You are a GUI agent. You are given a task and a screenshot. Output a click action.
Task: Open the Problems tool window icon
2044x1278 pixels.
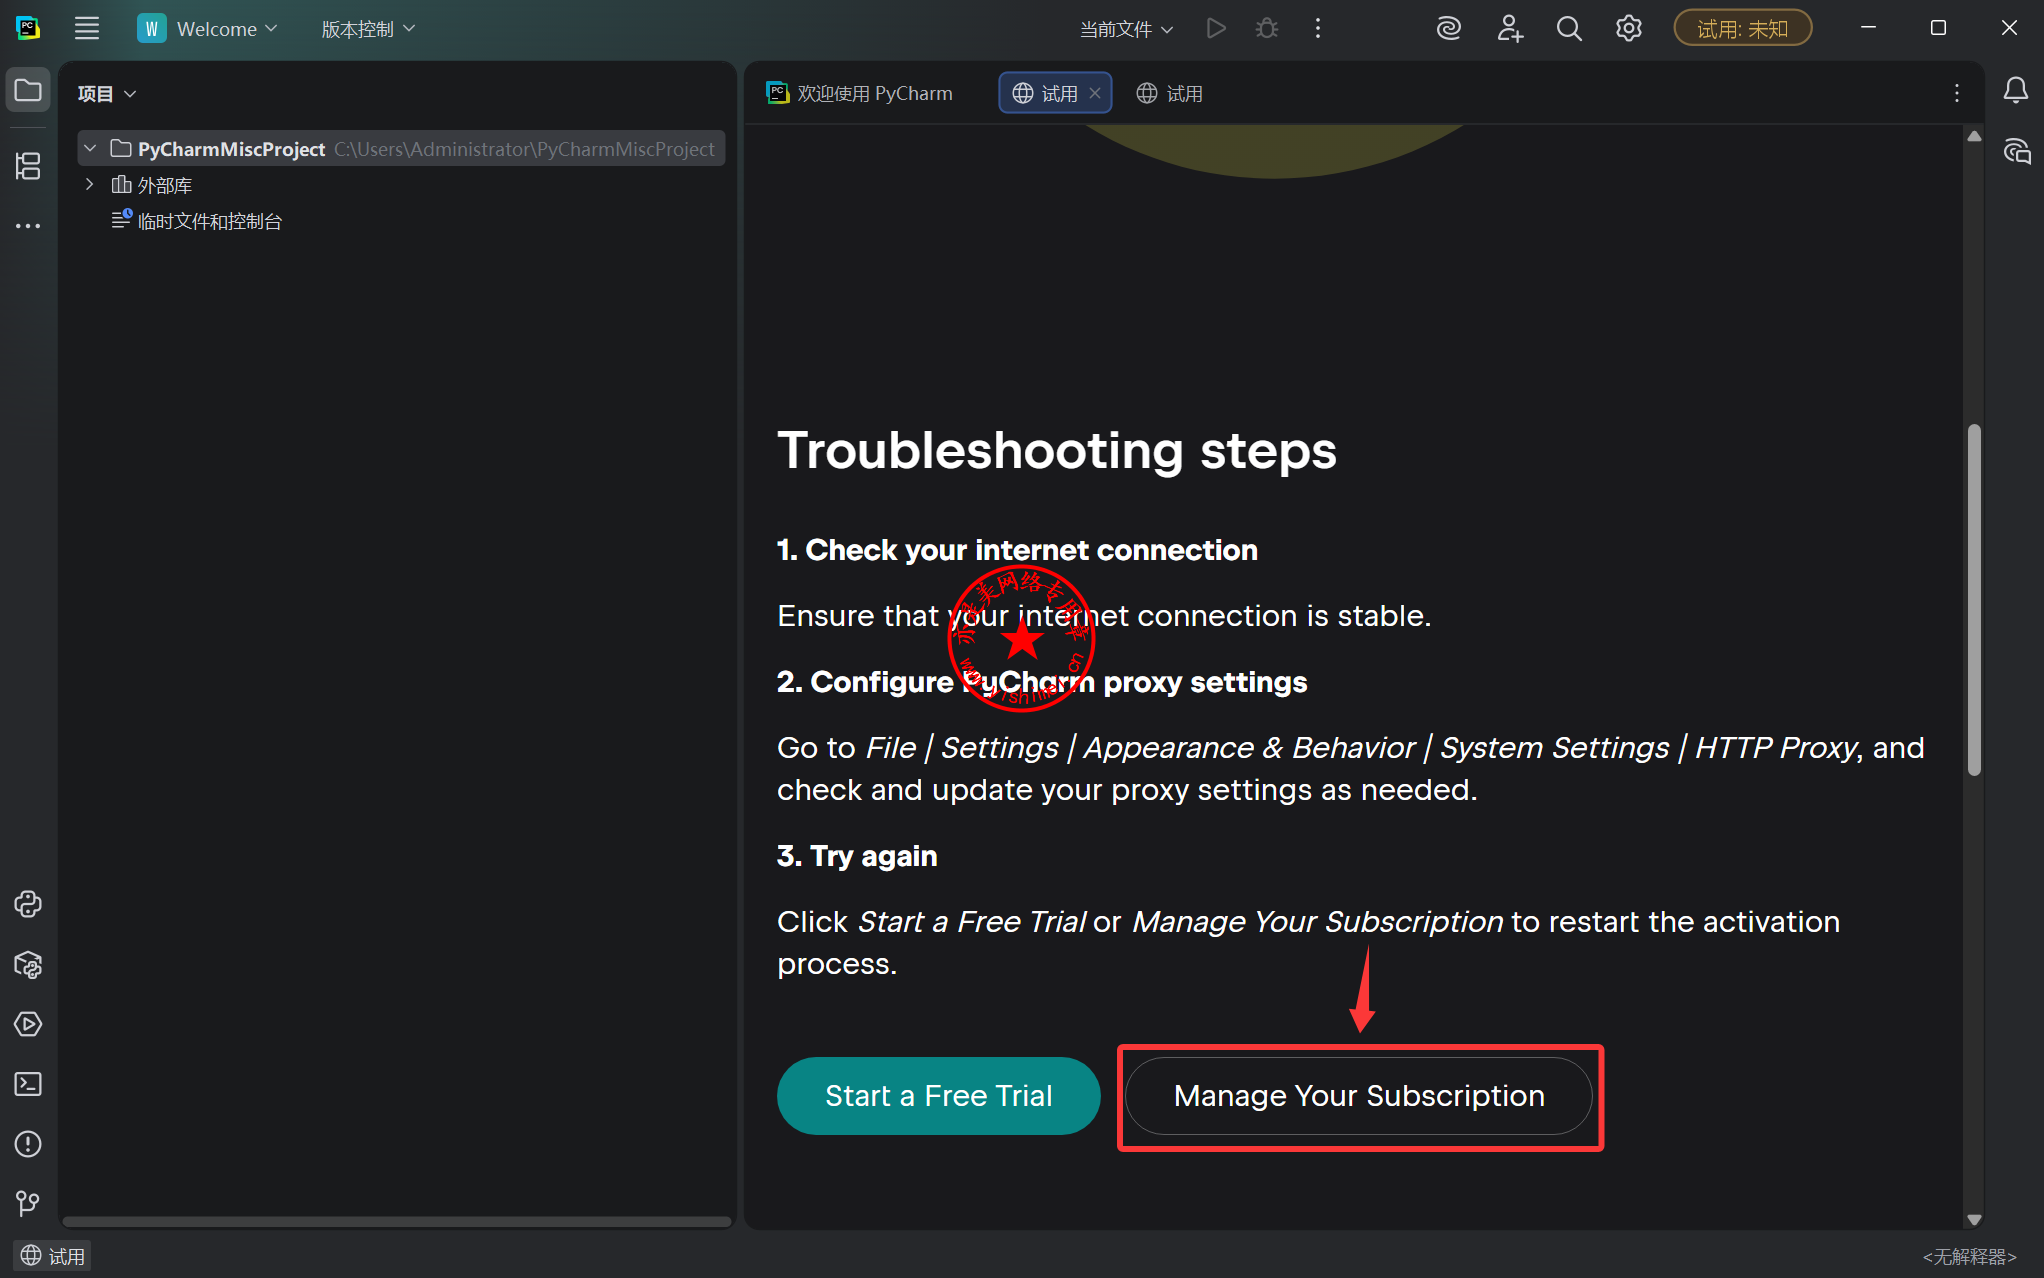coord(28,1145)
